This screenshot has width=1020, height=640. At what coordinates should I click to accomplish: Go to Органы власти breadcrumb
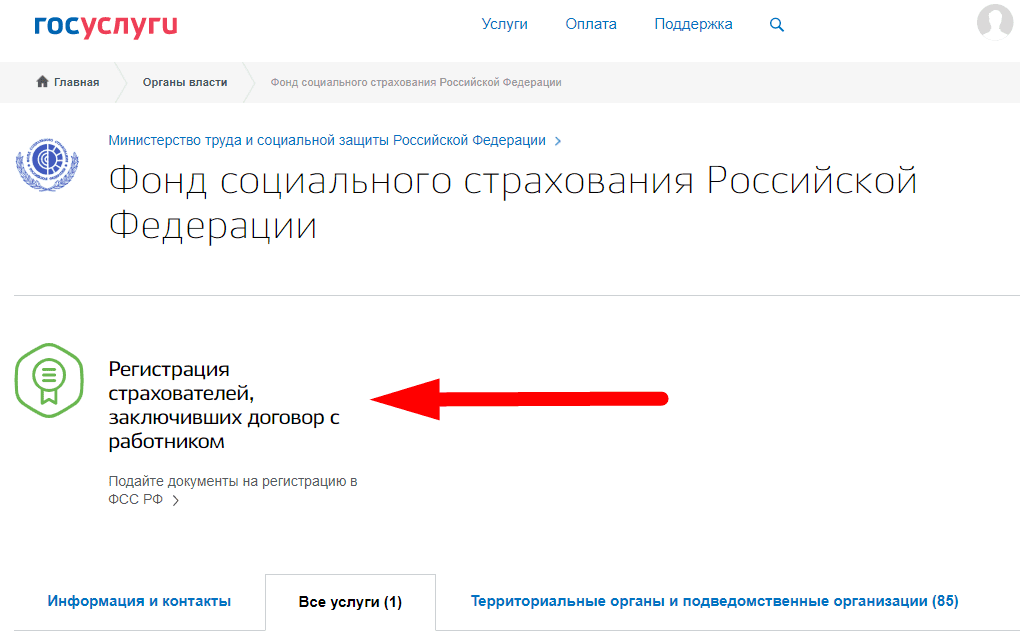pyautogui.click(x=185, y=82)
